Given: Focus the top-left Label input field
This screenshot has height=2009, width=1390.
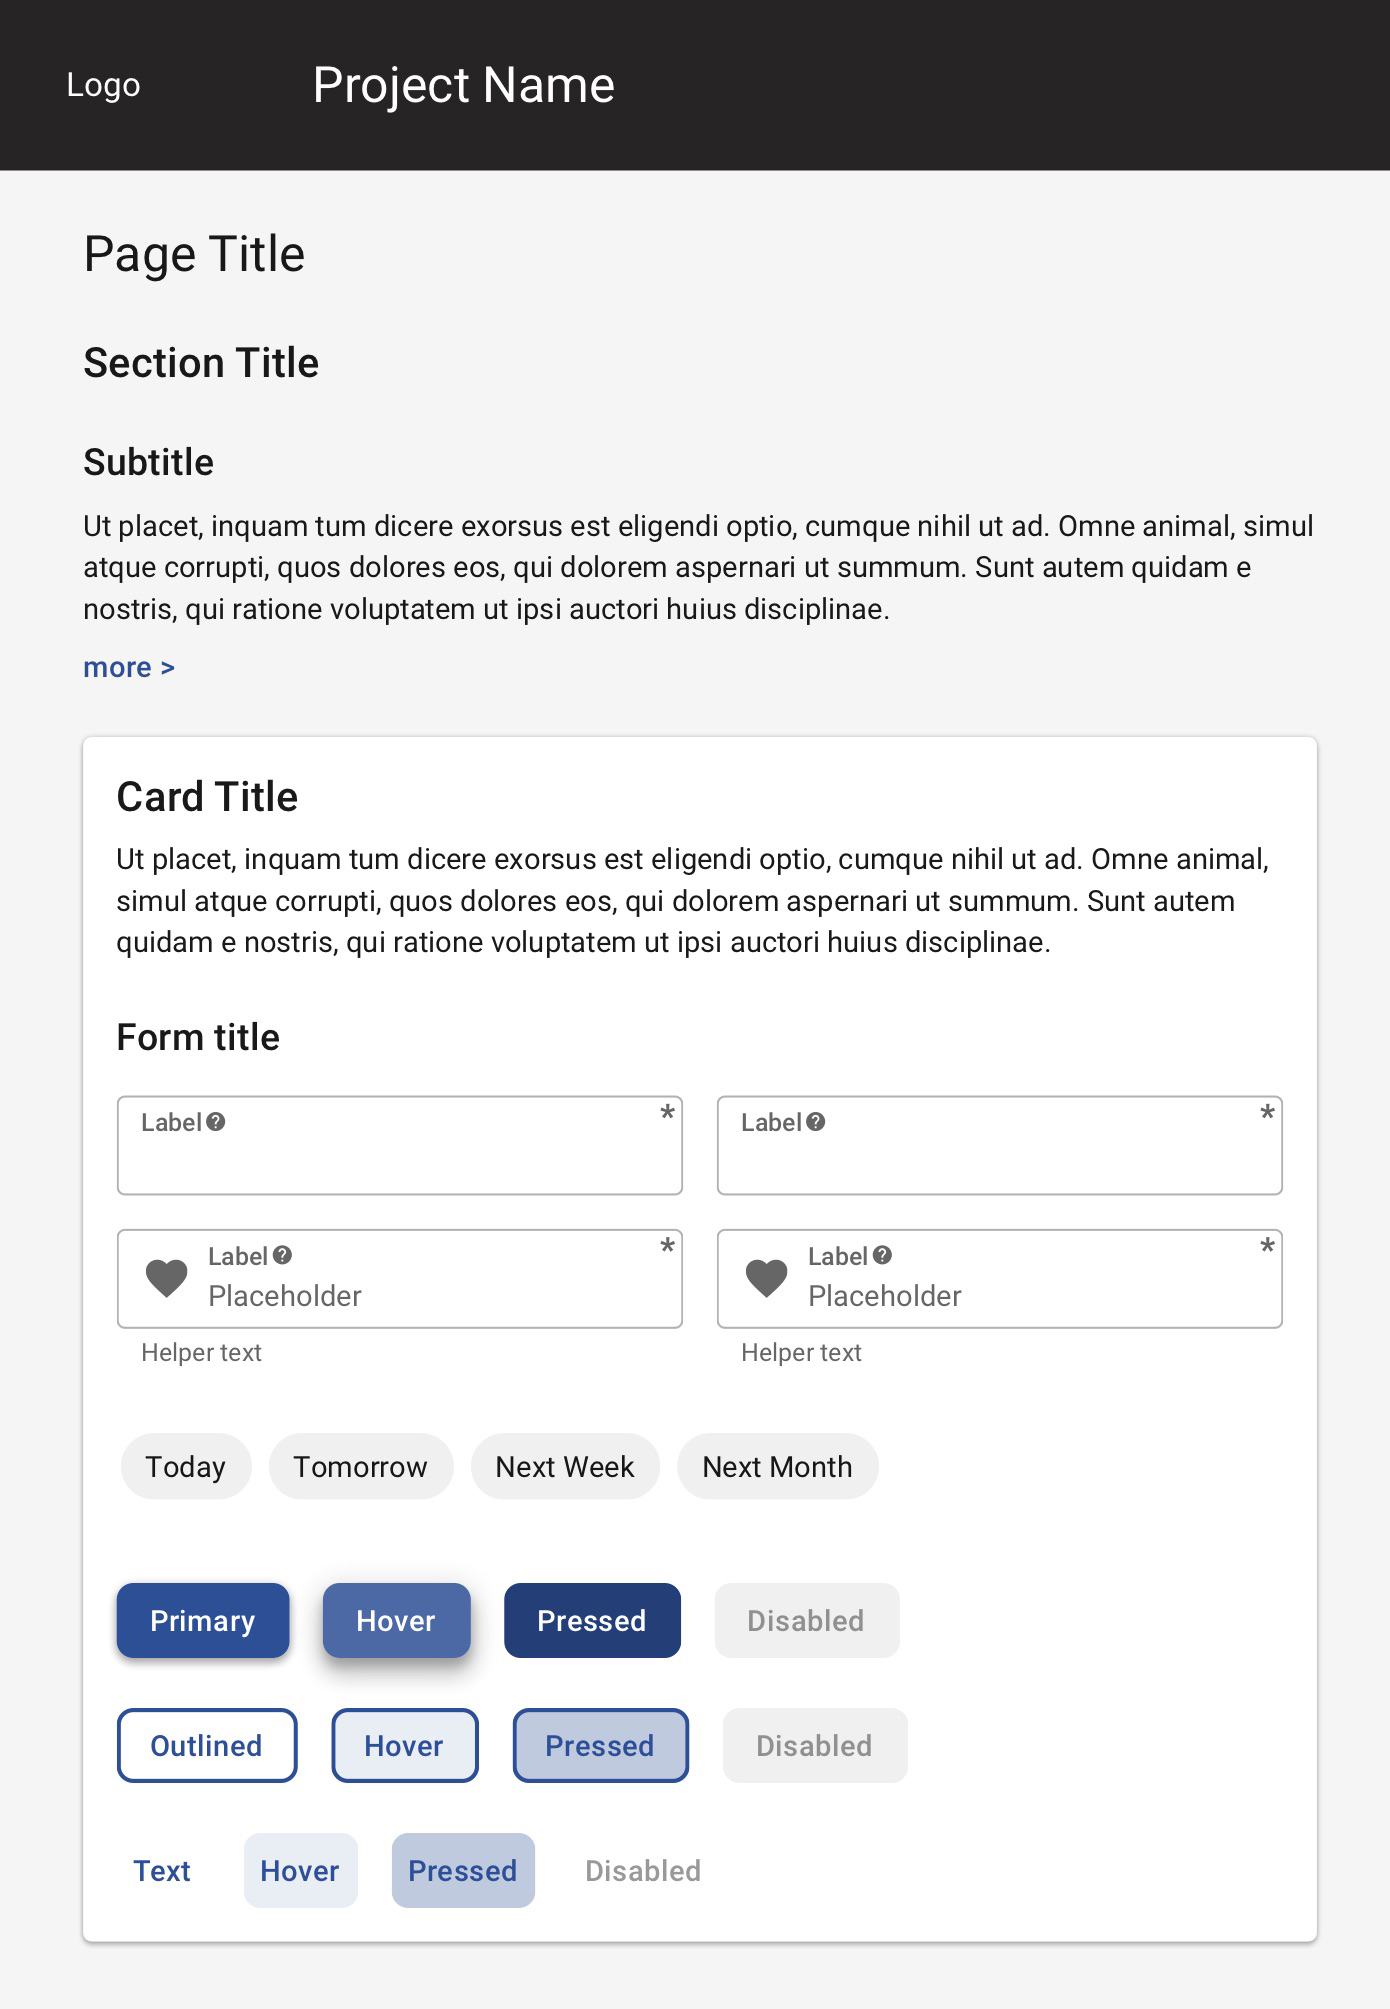Looking at the screenshot, I should coord(400,1160).
